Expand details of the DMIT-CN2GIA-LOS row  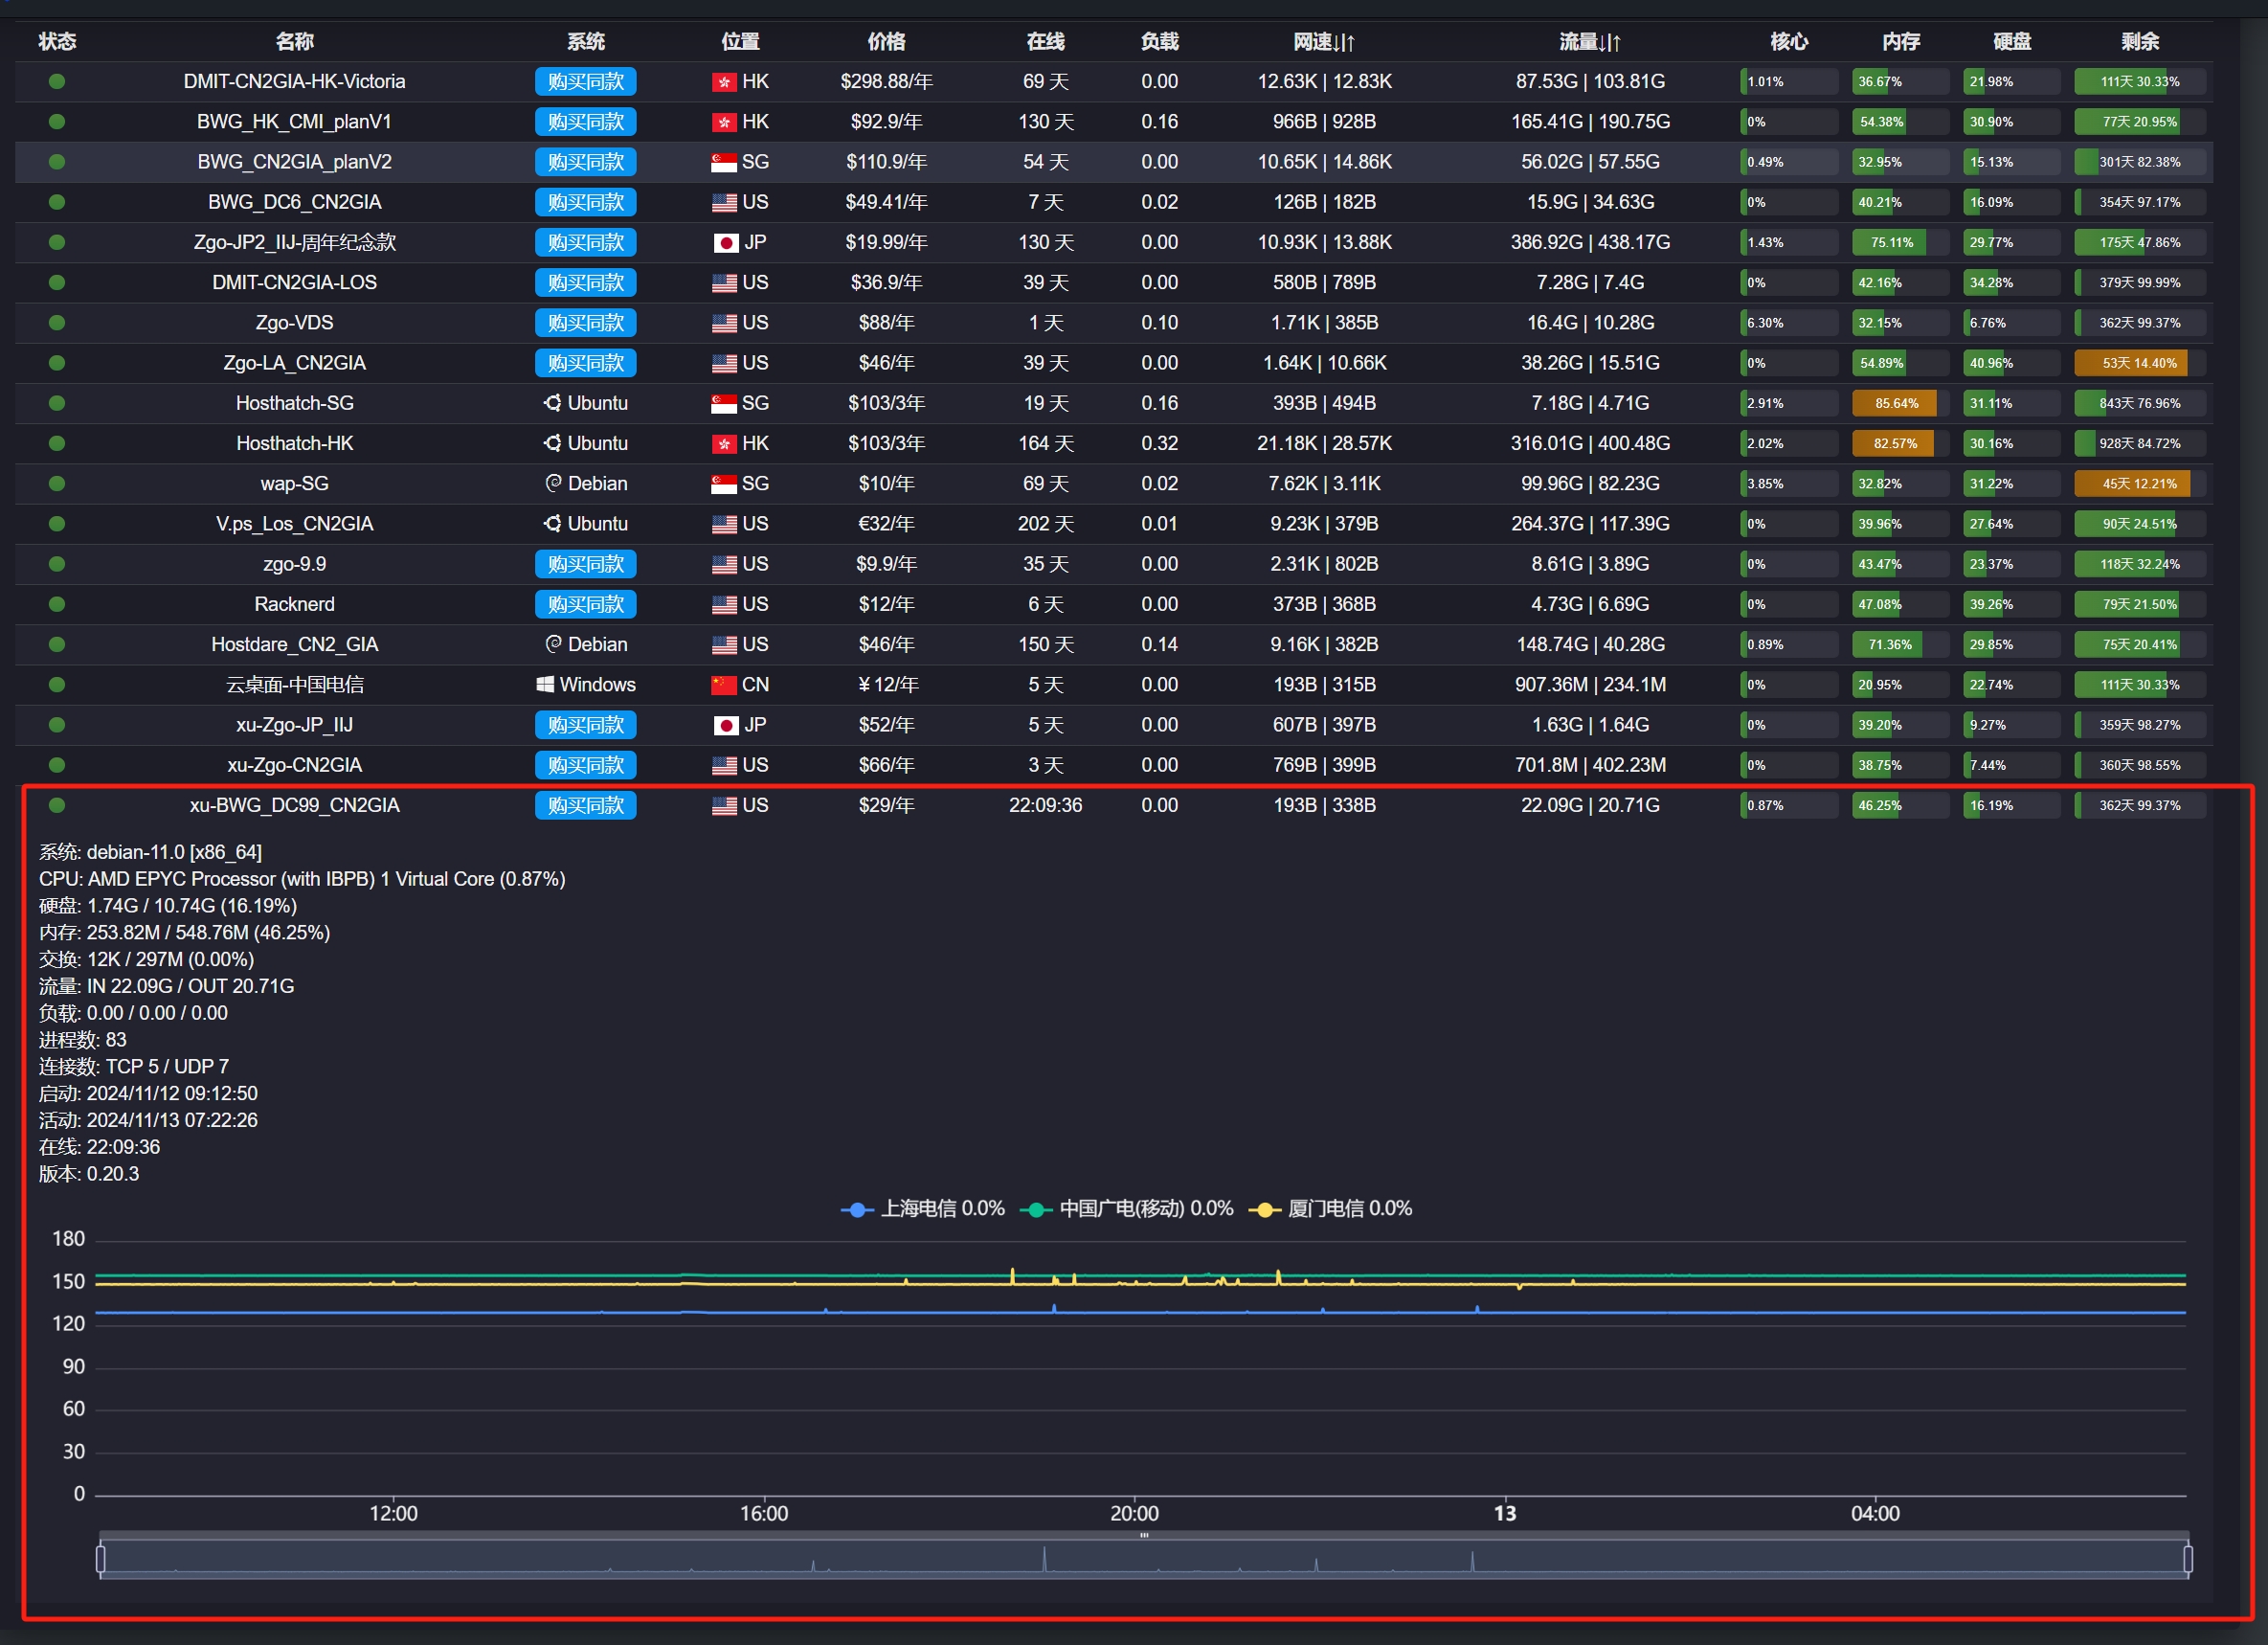tap(1113, 282)
